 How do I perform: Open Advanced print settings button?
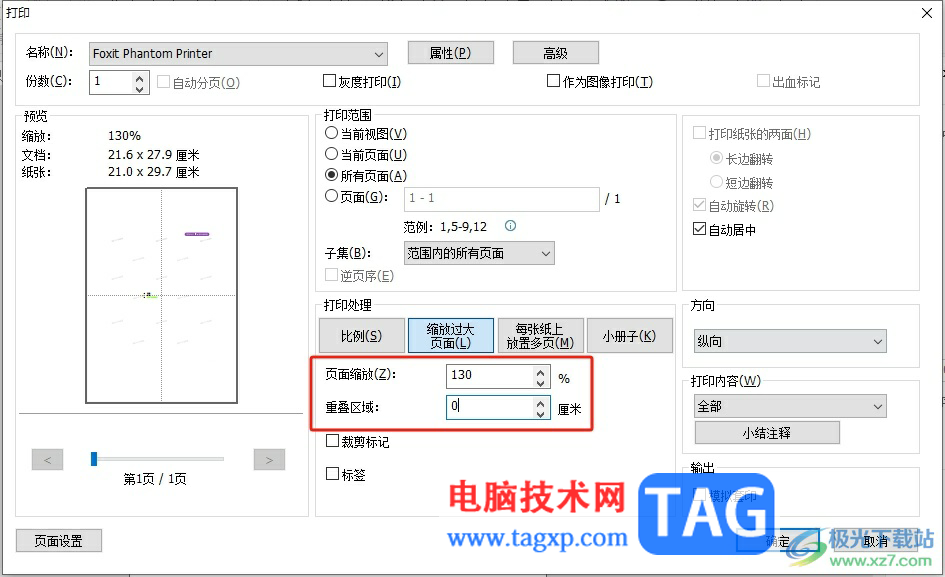tap(556, 53)
